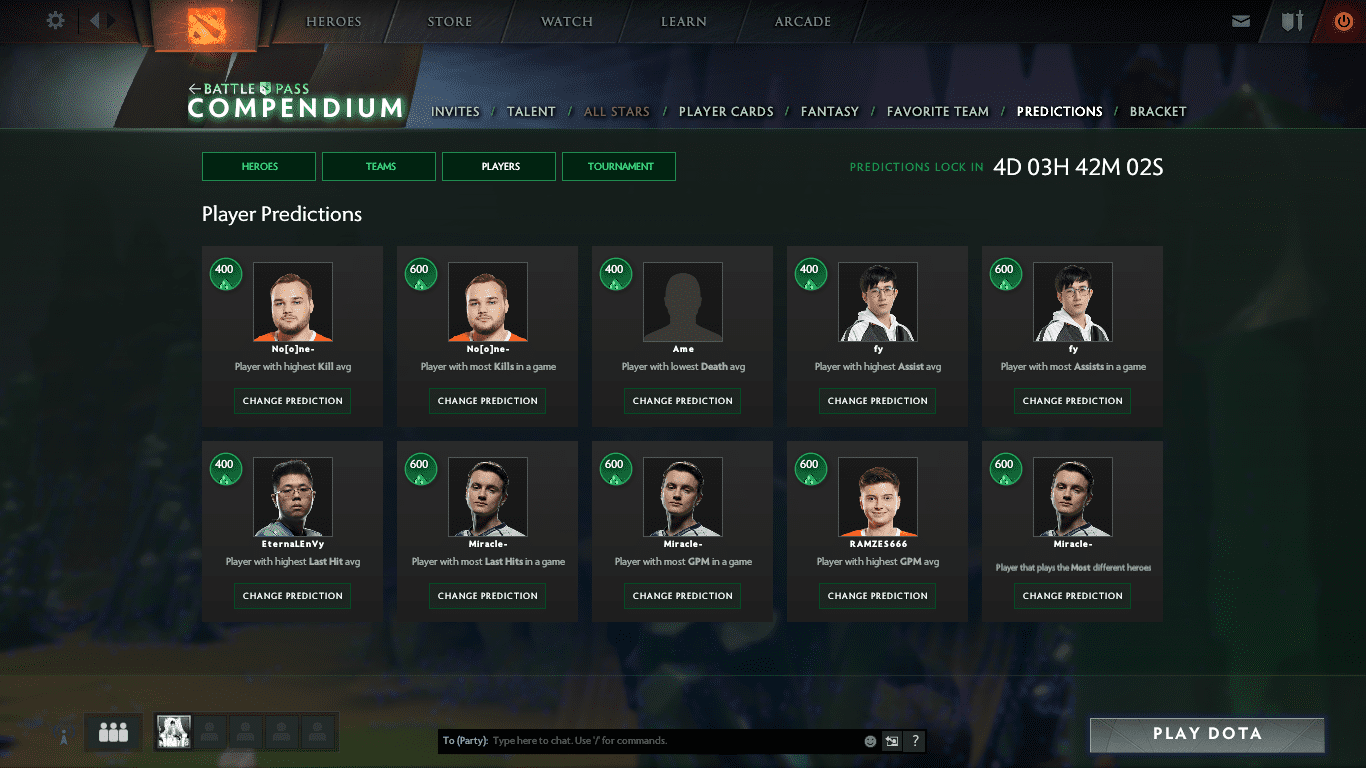Change prediction for highest GPM avg
Screen dimensions: 1366x768
pyautogui.click(x=878, y=596)
